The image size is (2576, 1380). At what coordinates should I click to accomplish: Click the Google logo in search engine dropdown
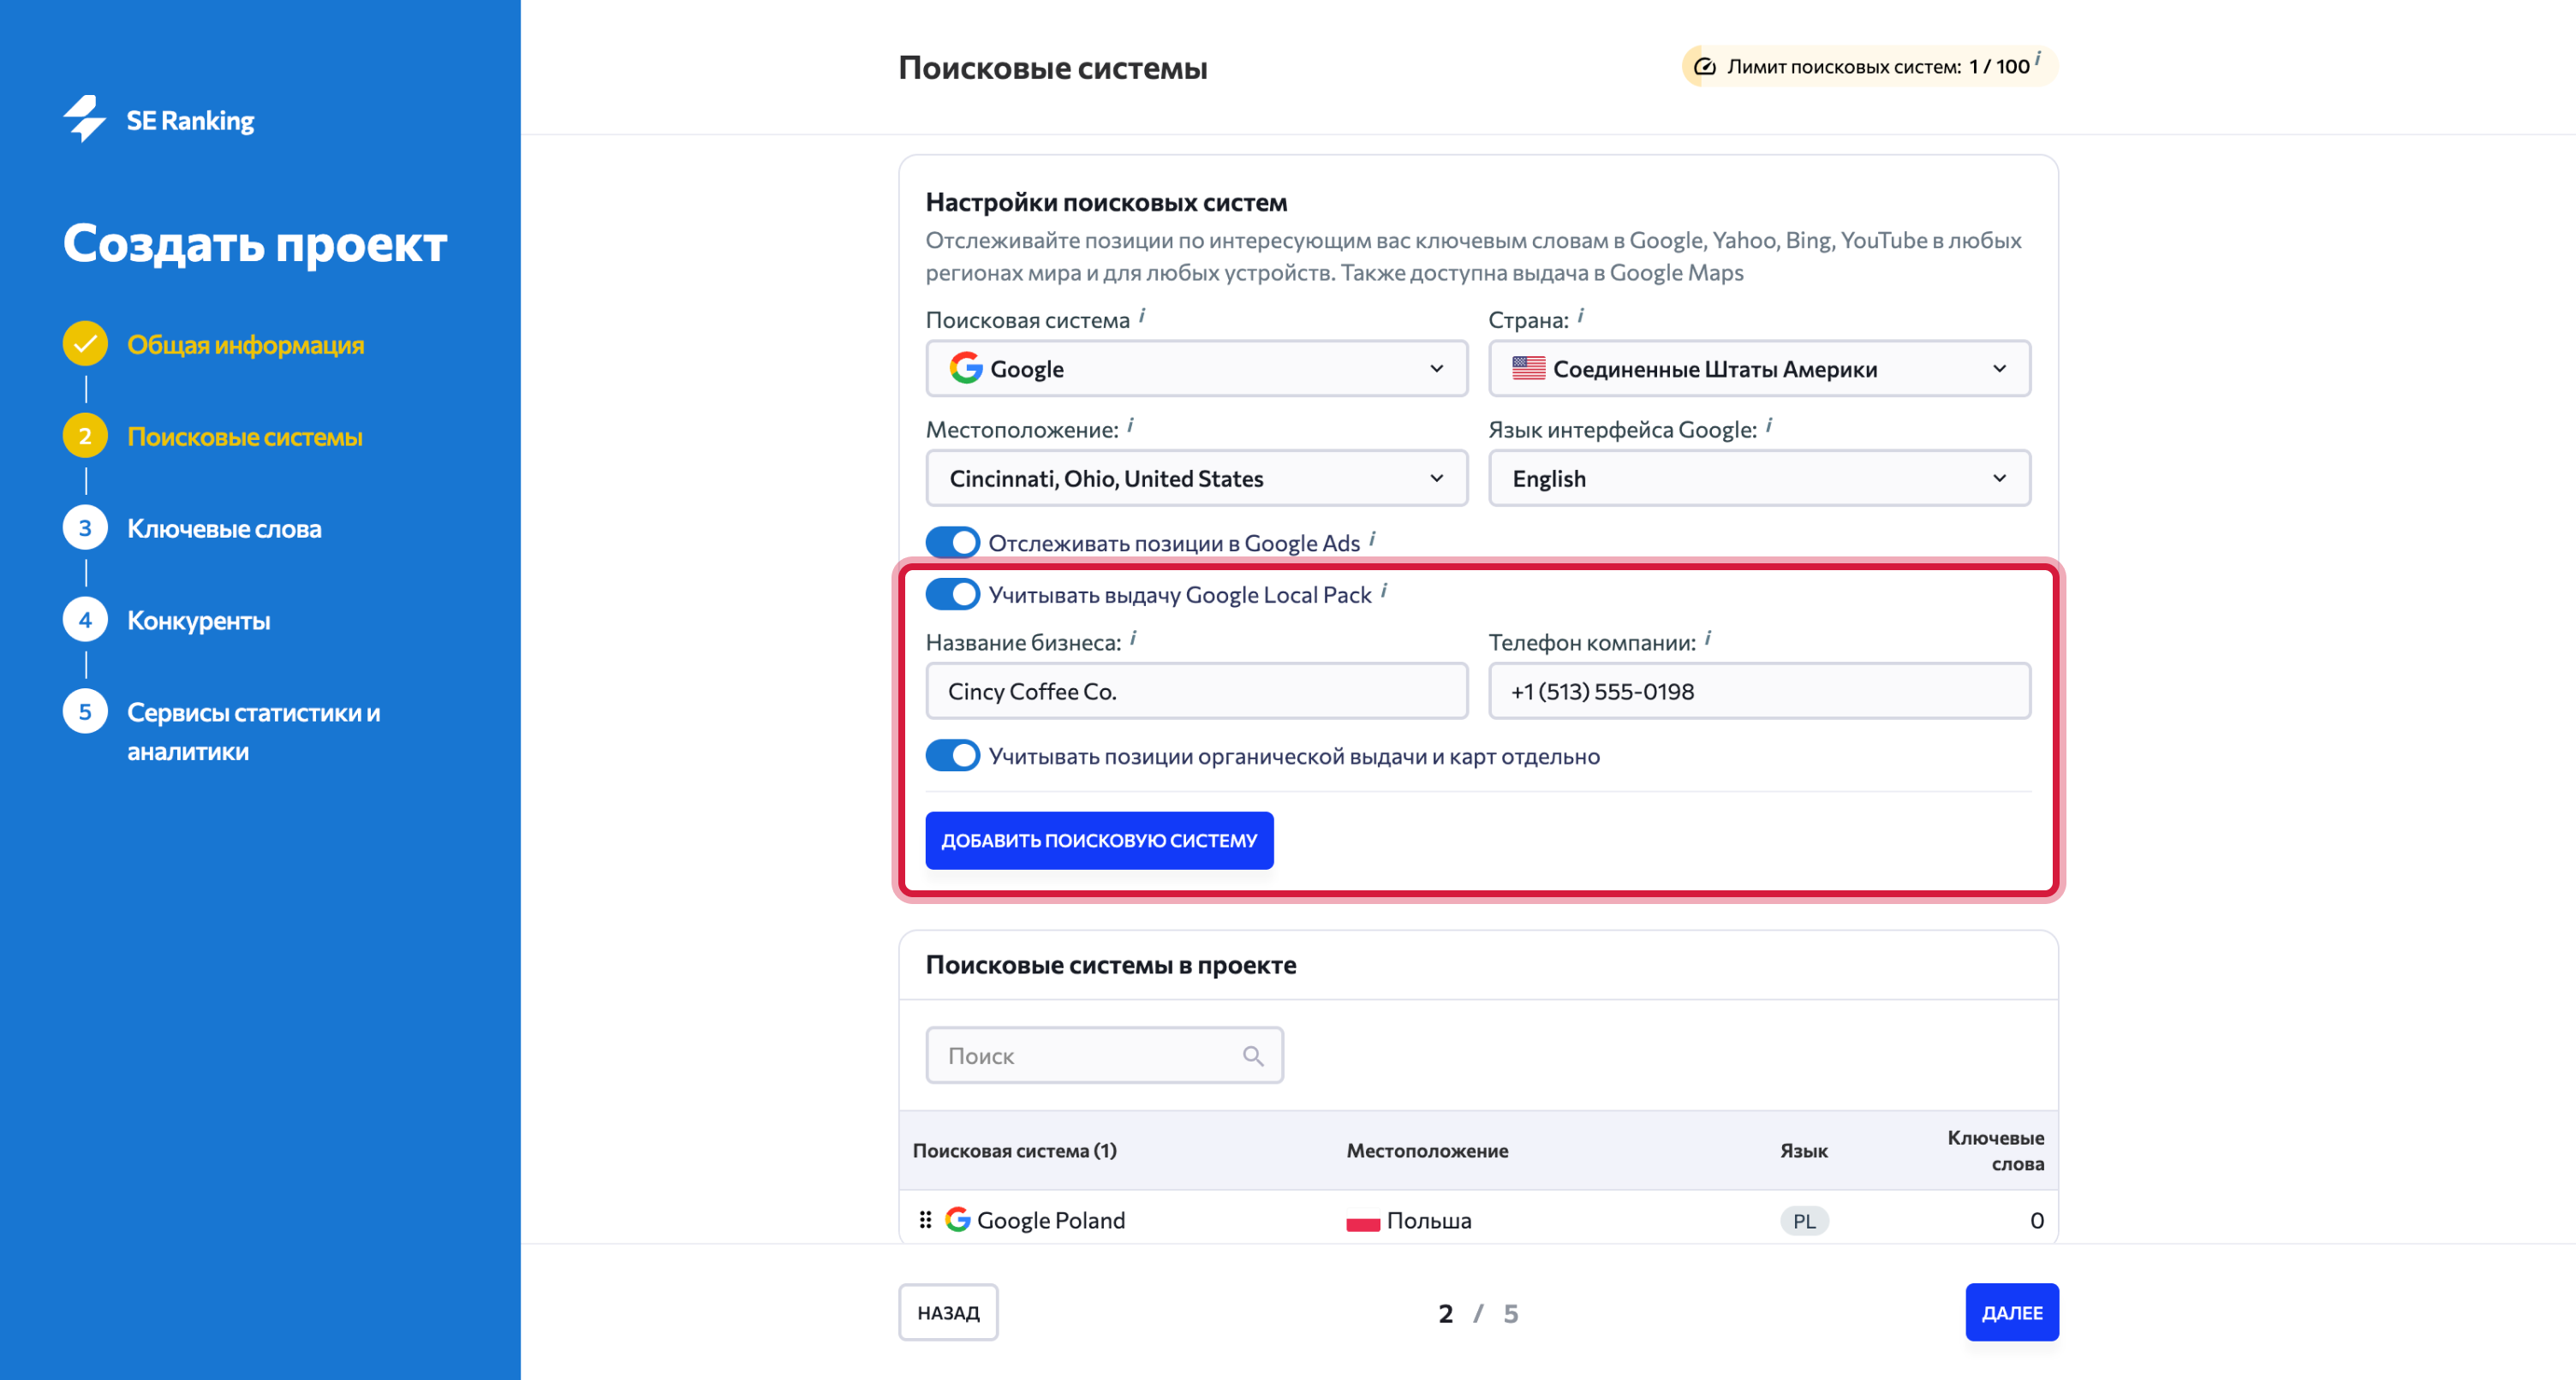coord(966,368)
